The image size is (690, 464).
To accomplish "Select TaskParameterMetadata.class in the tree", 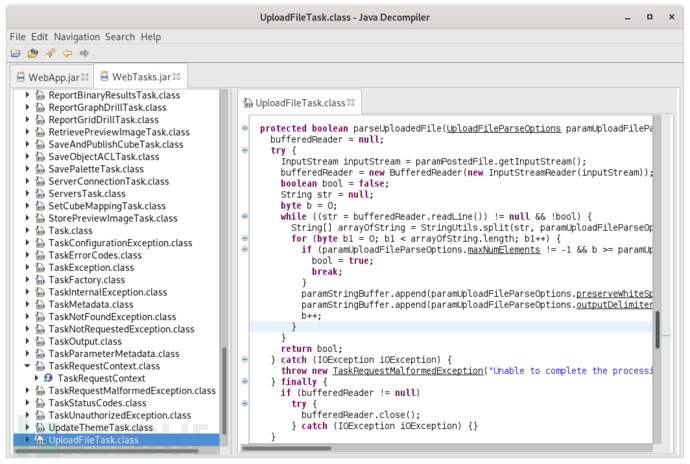I will pos(114,354).
